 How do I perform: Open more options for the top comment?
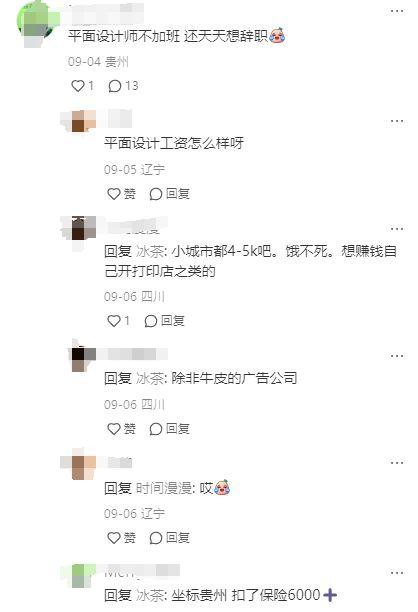pos(397,11)
